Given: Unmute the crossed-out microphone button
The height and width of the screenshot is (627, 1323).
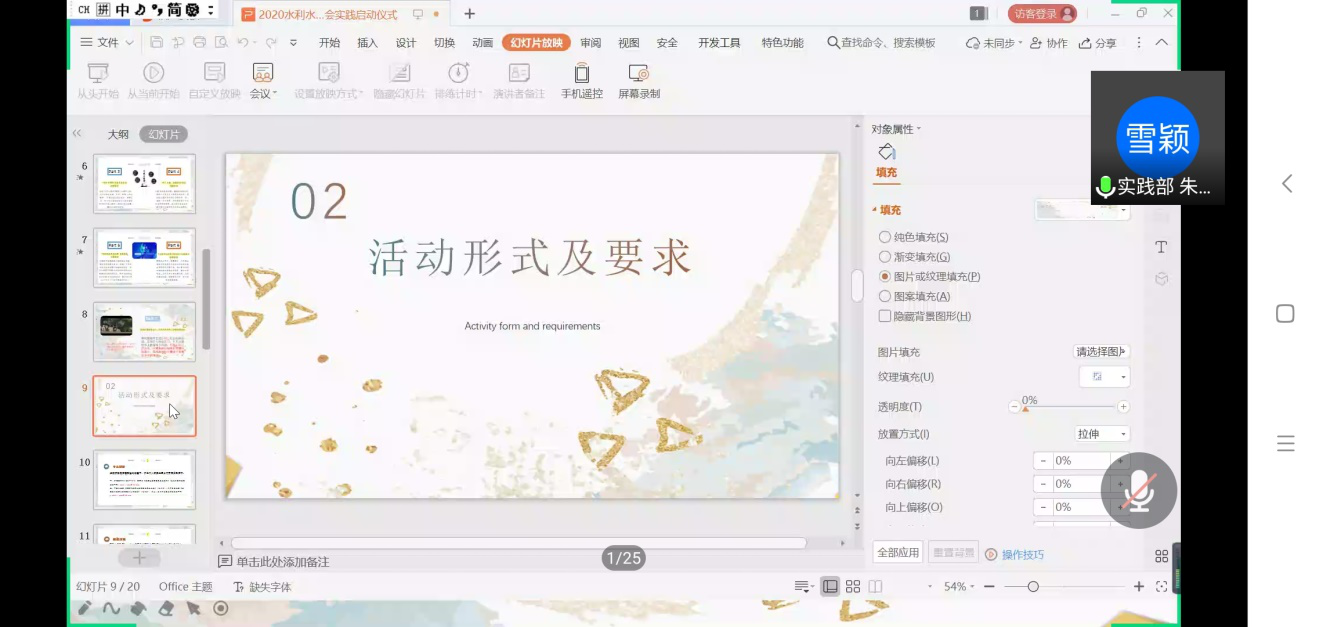Looking at the screenshot, I should tap(1138, 491).
